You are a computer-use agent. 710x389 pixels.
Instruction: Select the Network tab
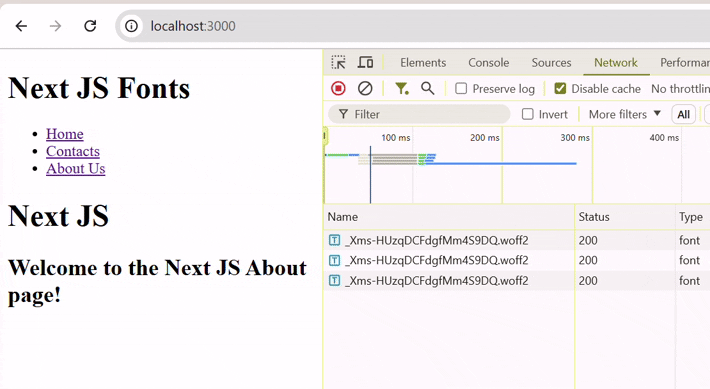click(616, 62)
